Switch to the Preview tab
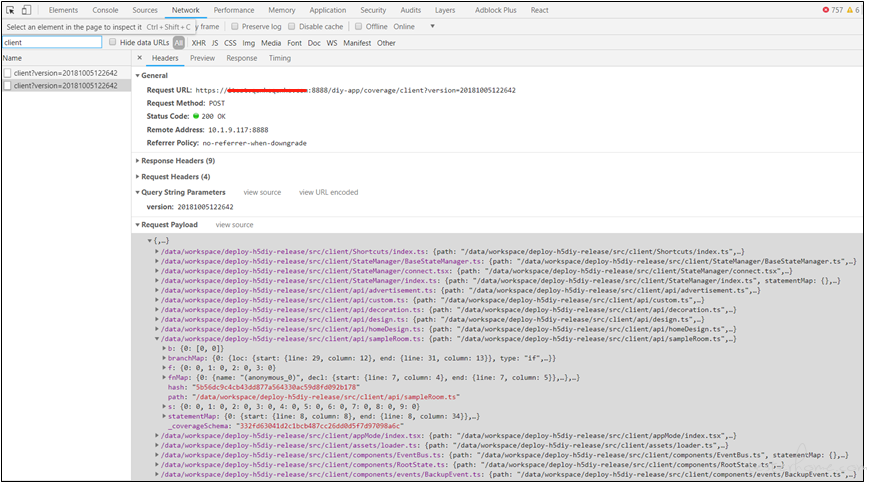This screenshot has width=869, height=485. pos(202,58)
